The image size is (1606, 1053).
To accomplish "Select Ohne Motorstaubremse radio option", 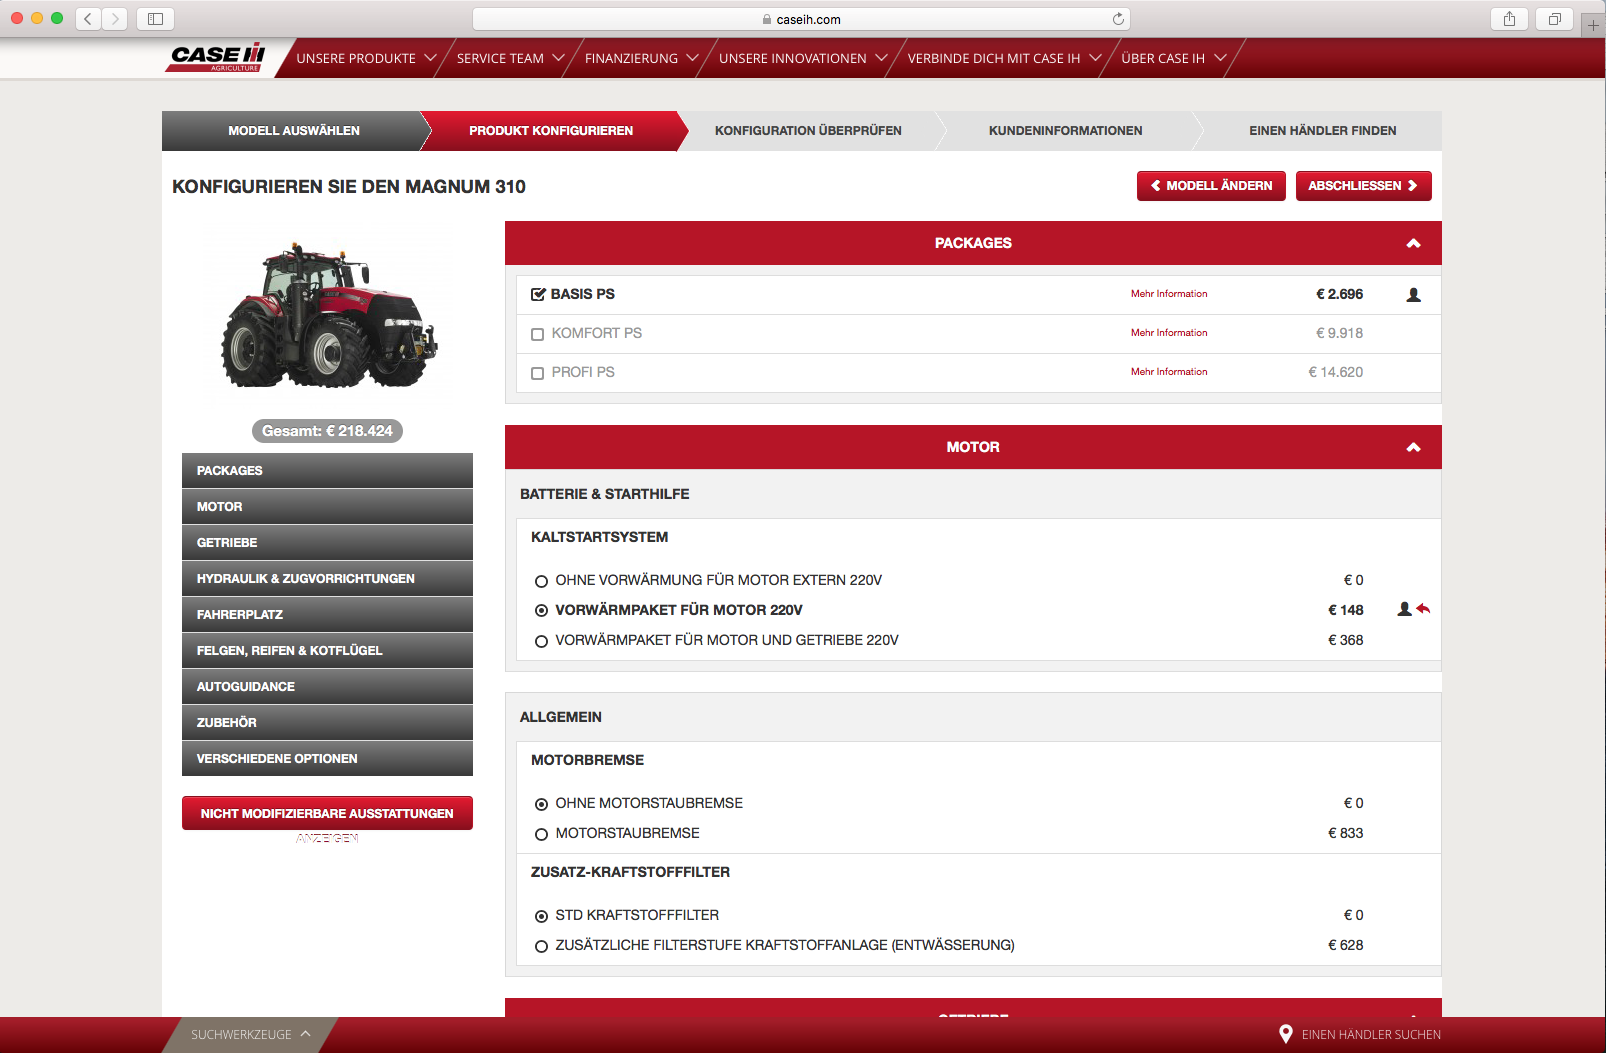I will click(541, 804).
